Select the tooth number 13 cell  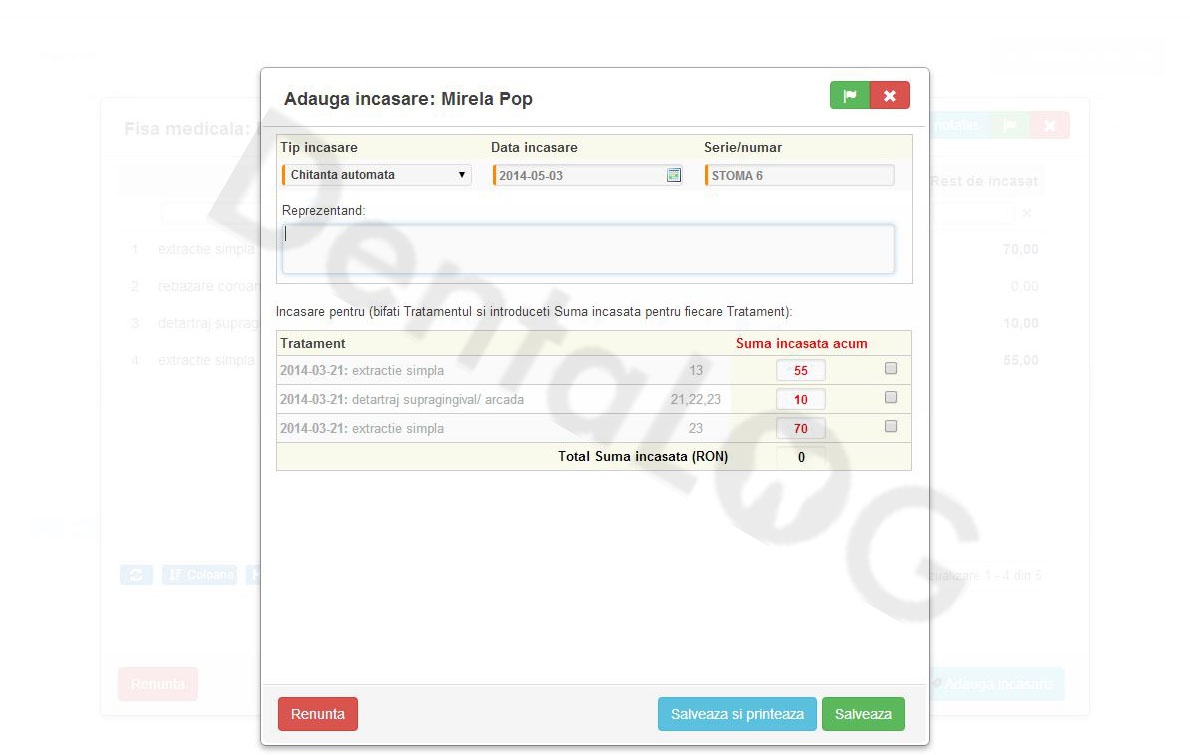click(x=696, y=370)
